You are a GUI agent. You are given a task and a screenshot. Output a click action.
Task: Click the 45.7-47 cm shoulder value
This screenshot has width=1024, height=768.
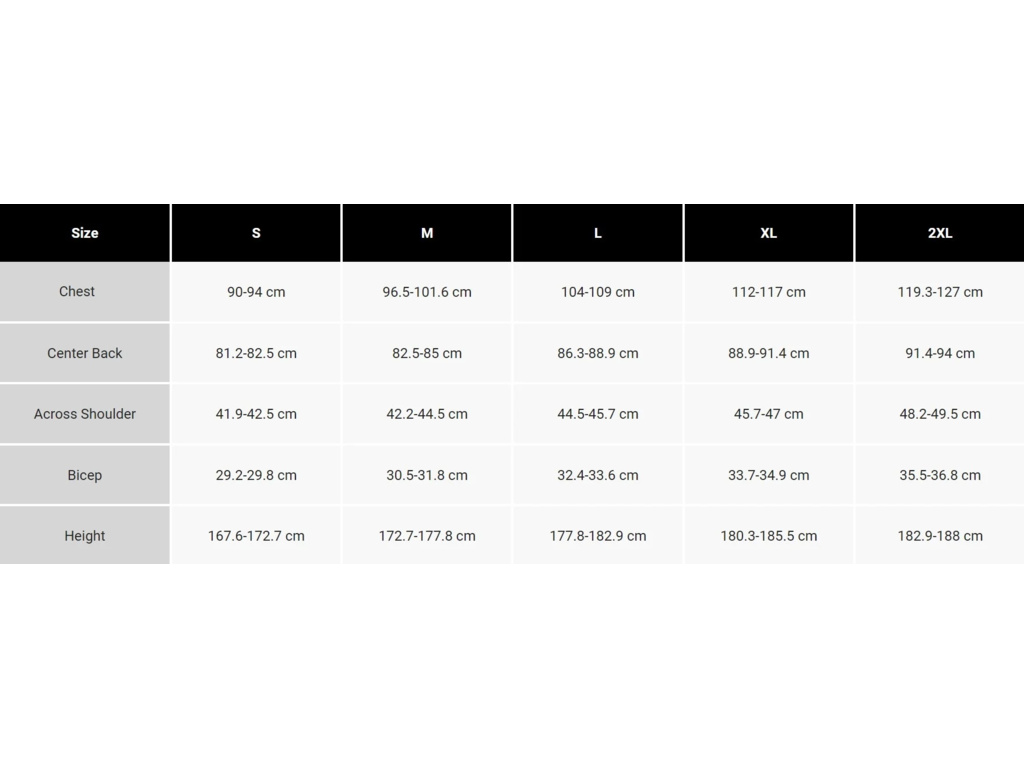point(768,414)
